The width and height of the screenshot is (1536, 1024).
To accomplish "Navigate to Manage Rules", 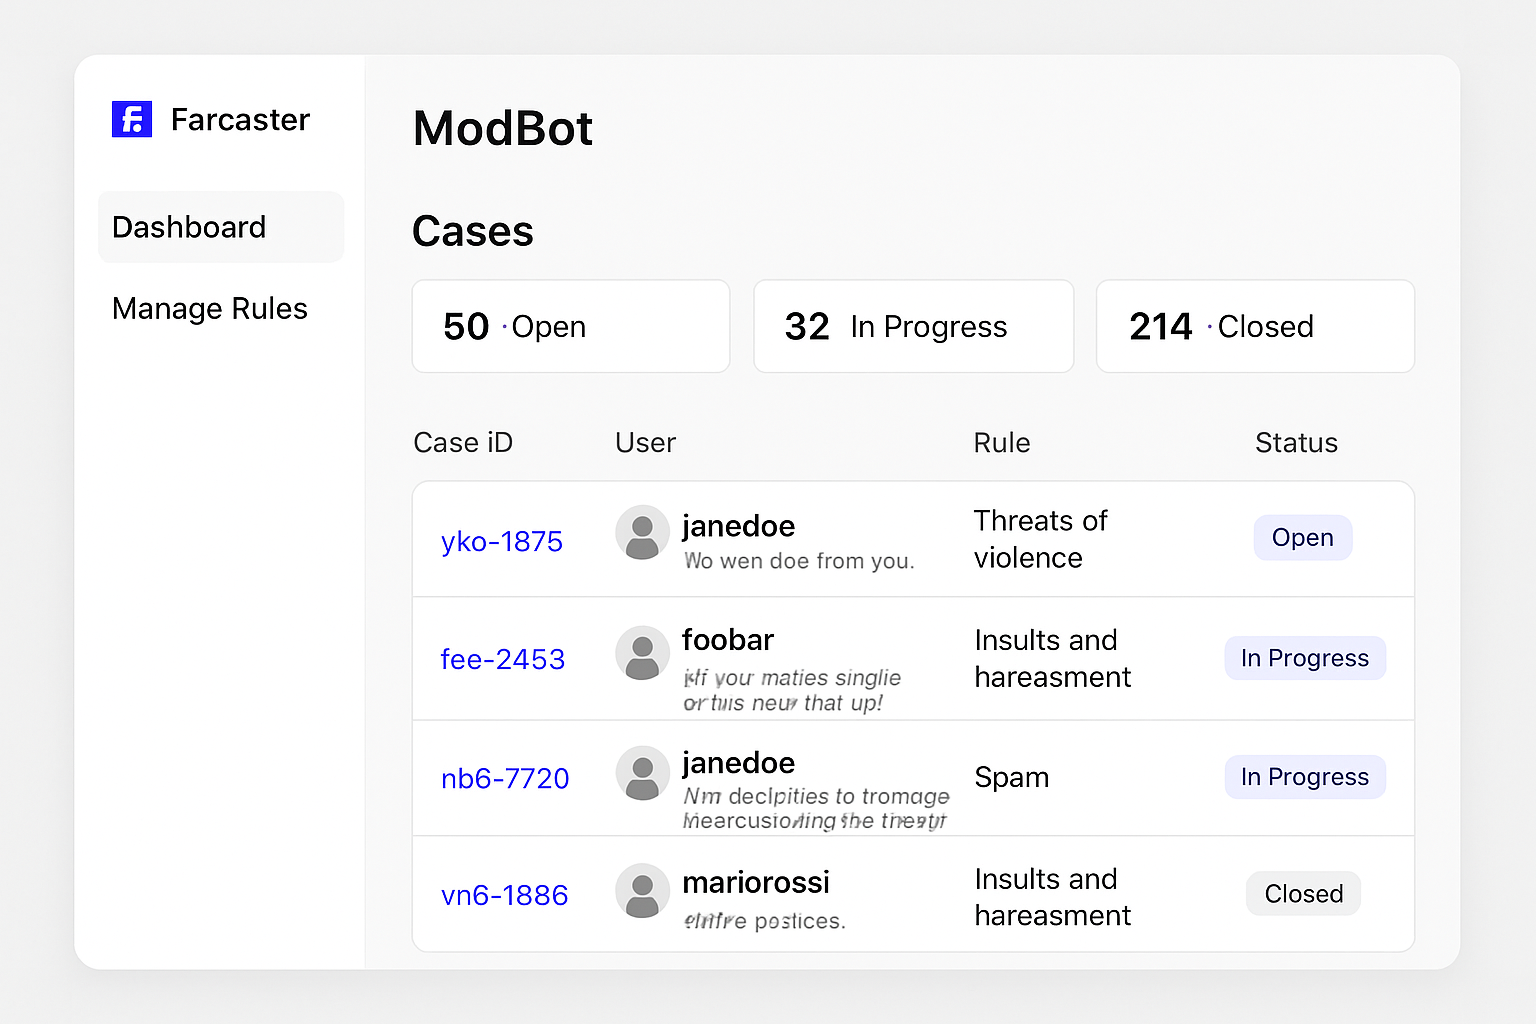I will (x=209, y=308).
